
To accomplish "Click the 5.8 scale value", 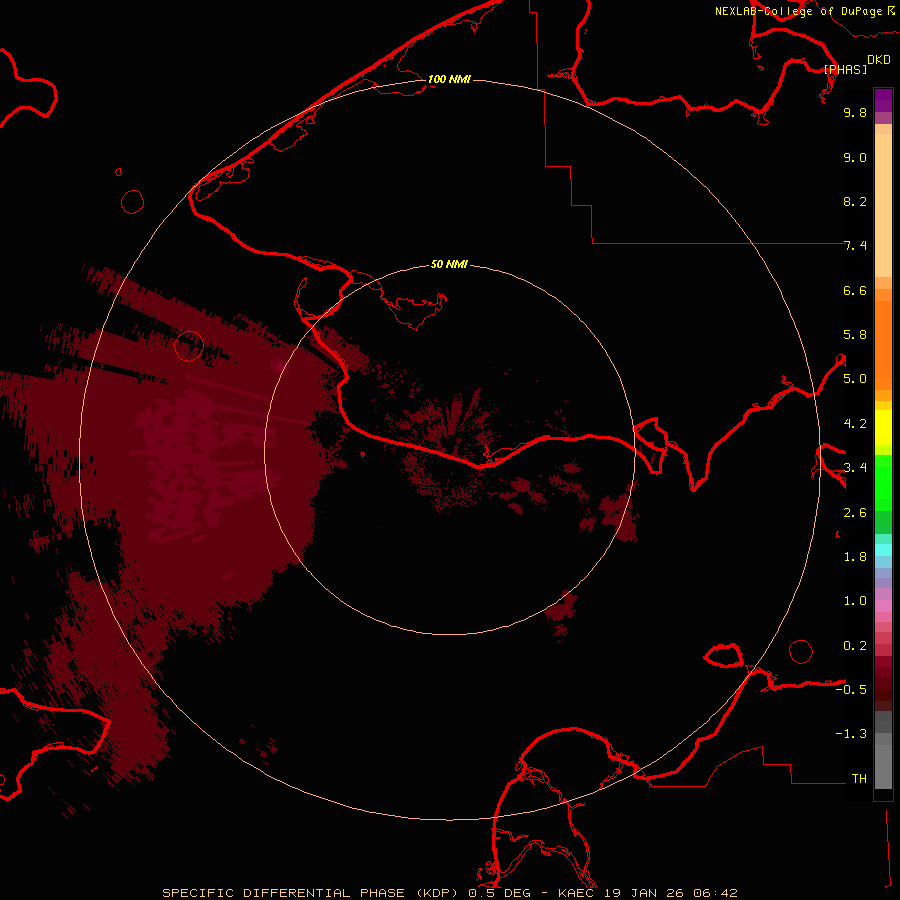I will point(855,335).
